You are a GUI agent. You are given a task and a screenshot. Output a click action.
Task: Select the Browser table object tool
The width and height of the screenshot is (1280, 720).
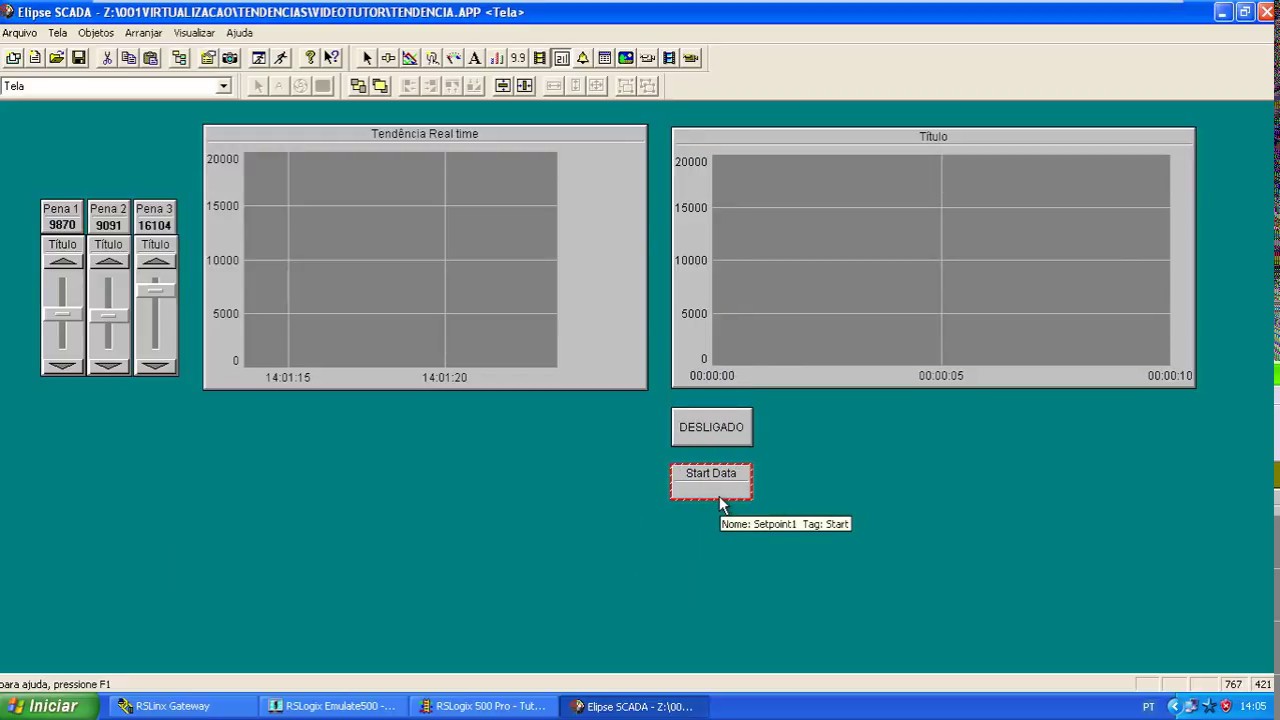coord(605,58)
